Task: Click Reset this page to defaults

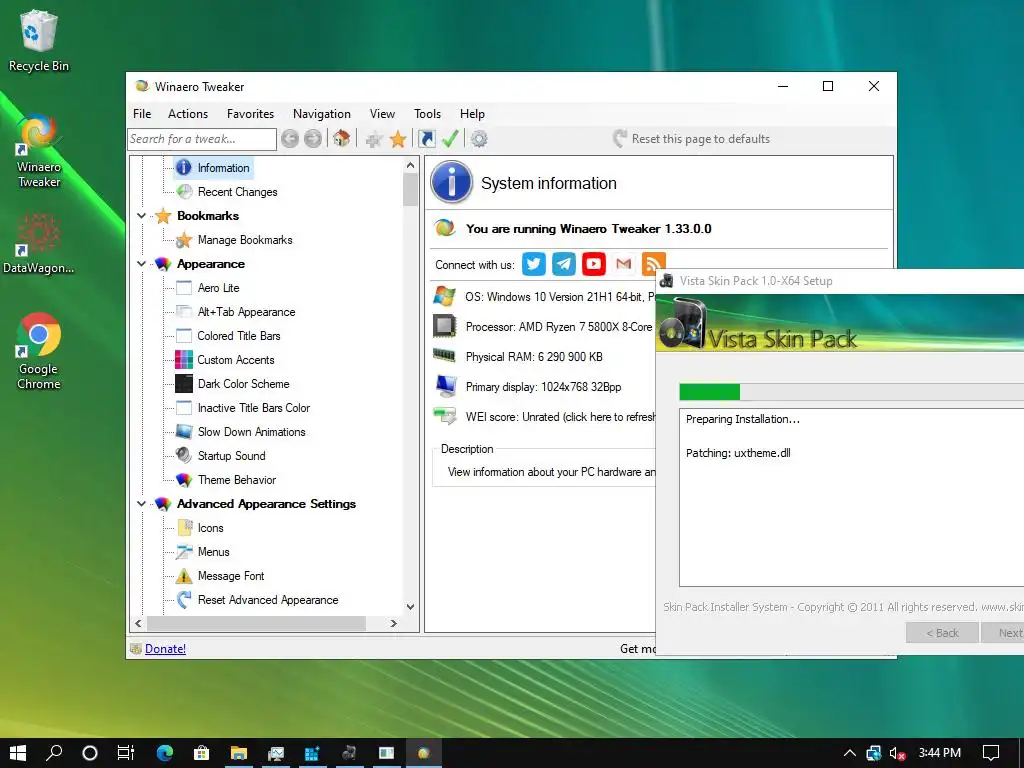Action: (692, 138)
